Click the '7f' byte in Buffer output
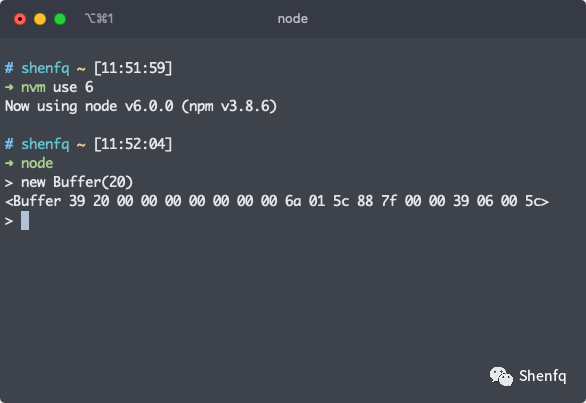Screen dimensions: 586x403 [x=389, y=201]
